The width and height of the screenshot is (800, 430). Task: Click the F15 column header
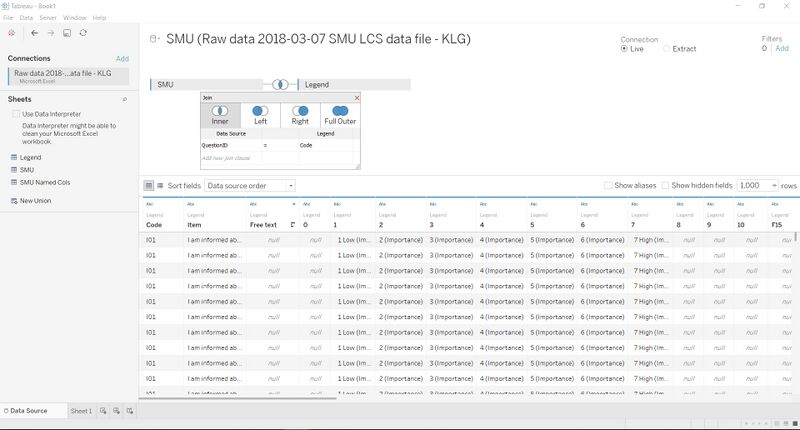click(777, 225)
